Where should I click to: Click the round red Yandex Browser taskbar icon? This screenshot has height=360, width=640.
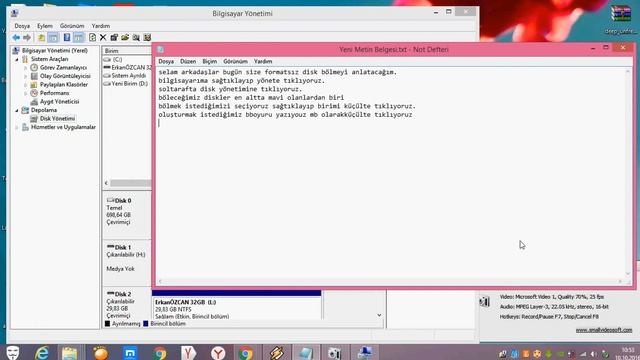[218, 353]
